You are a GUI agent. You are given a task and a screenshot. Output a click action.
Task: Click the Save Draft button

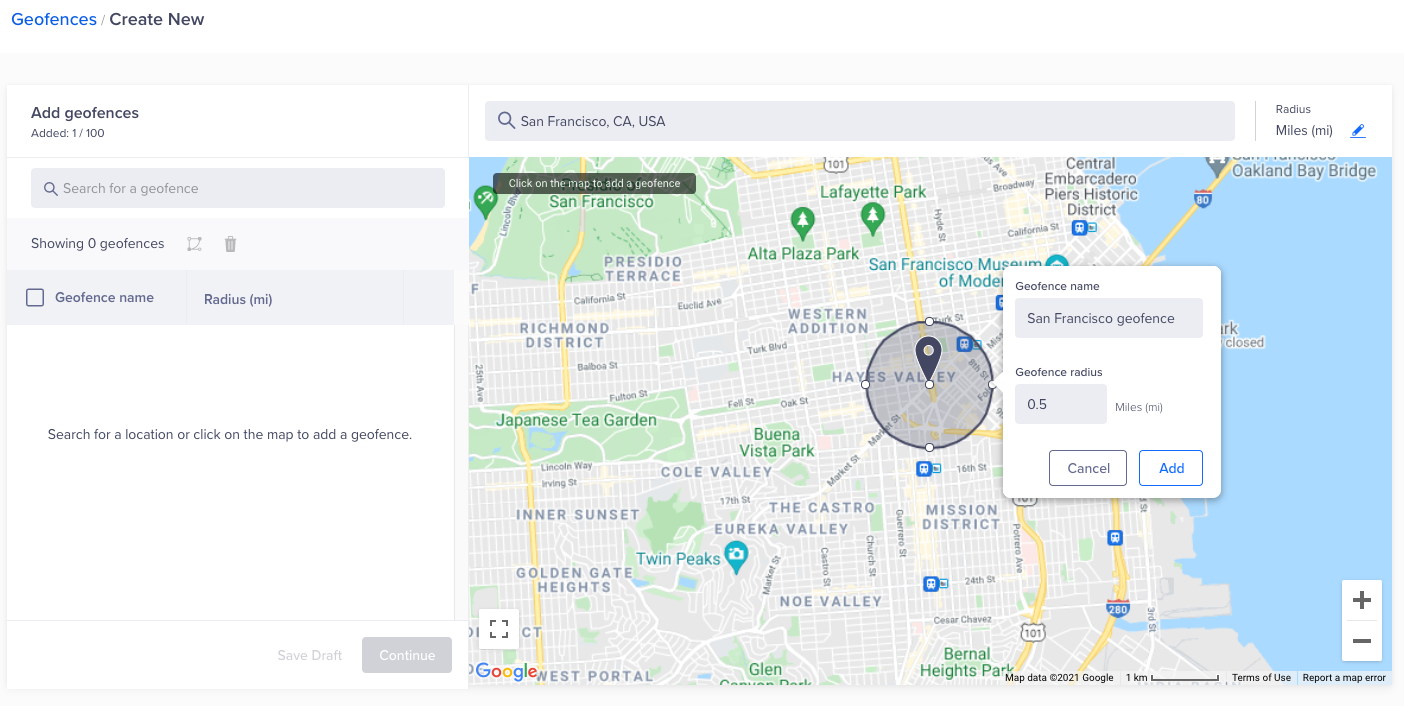coord(310,655)
